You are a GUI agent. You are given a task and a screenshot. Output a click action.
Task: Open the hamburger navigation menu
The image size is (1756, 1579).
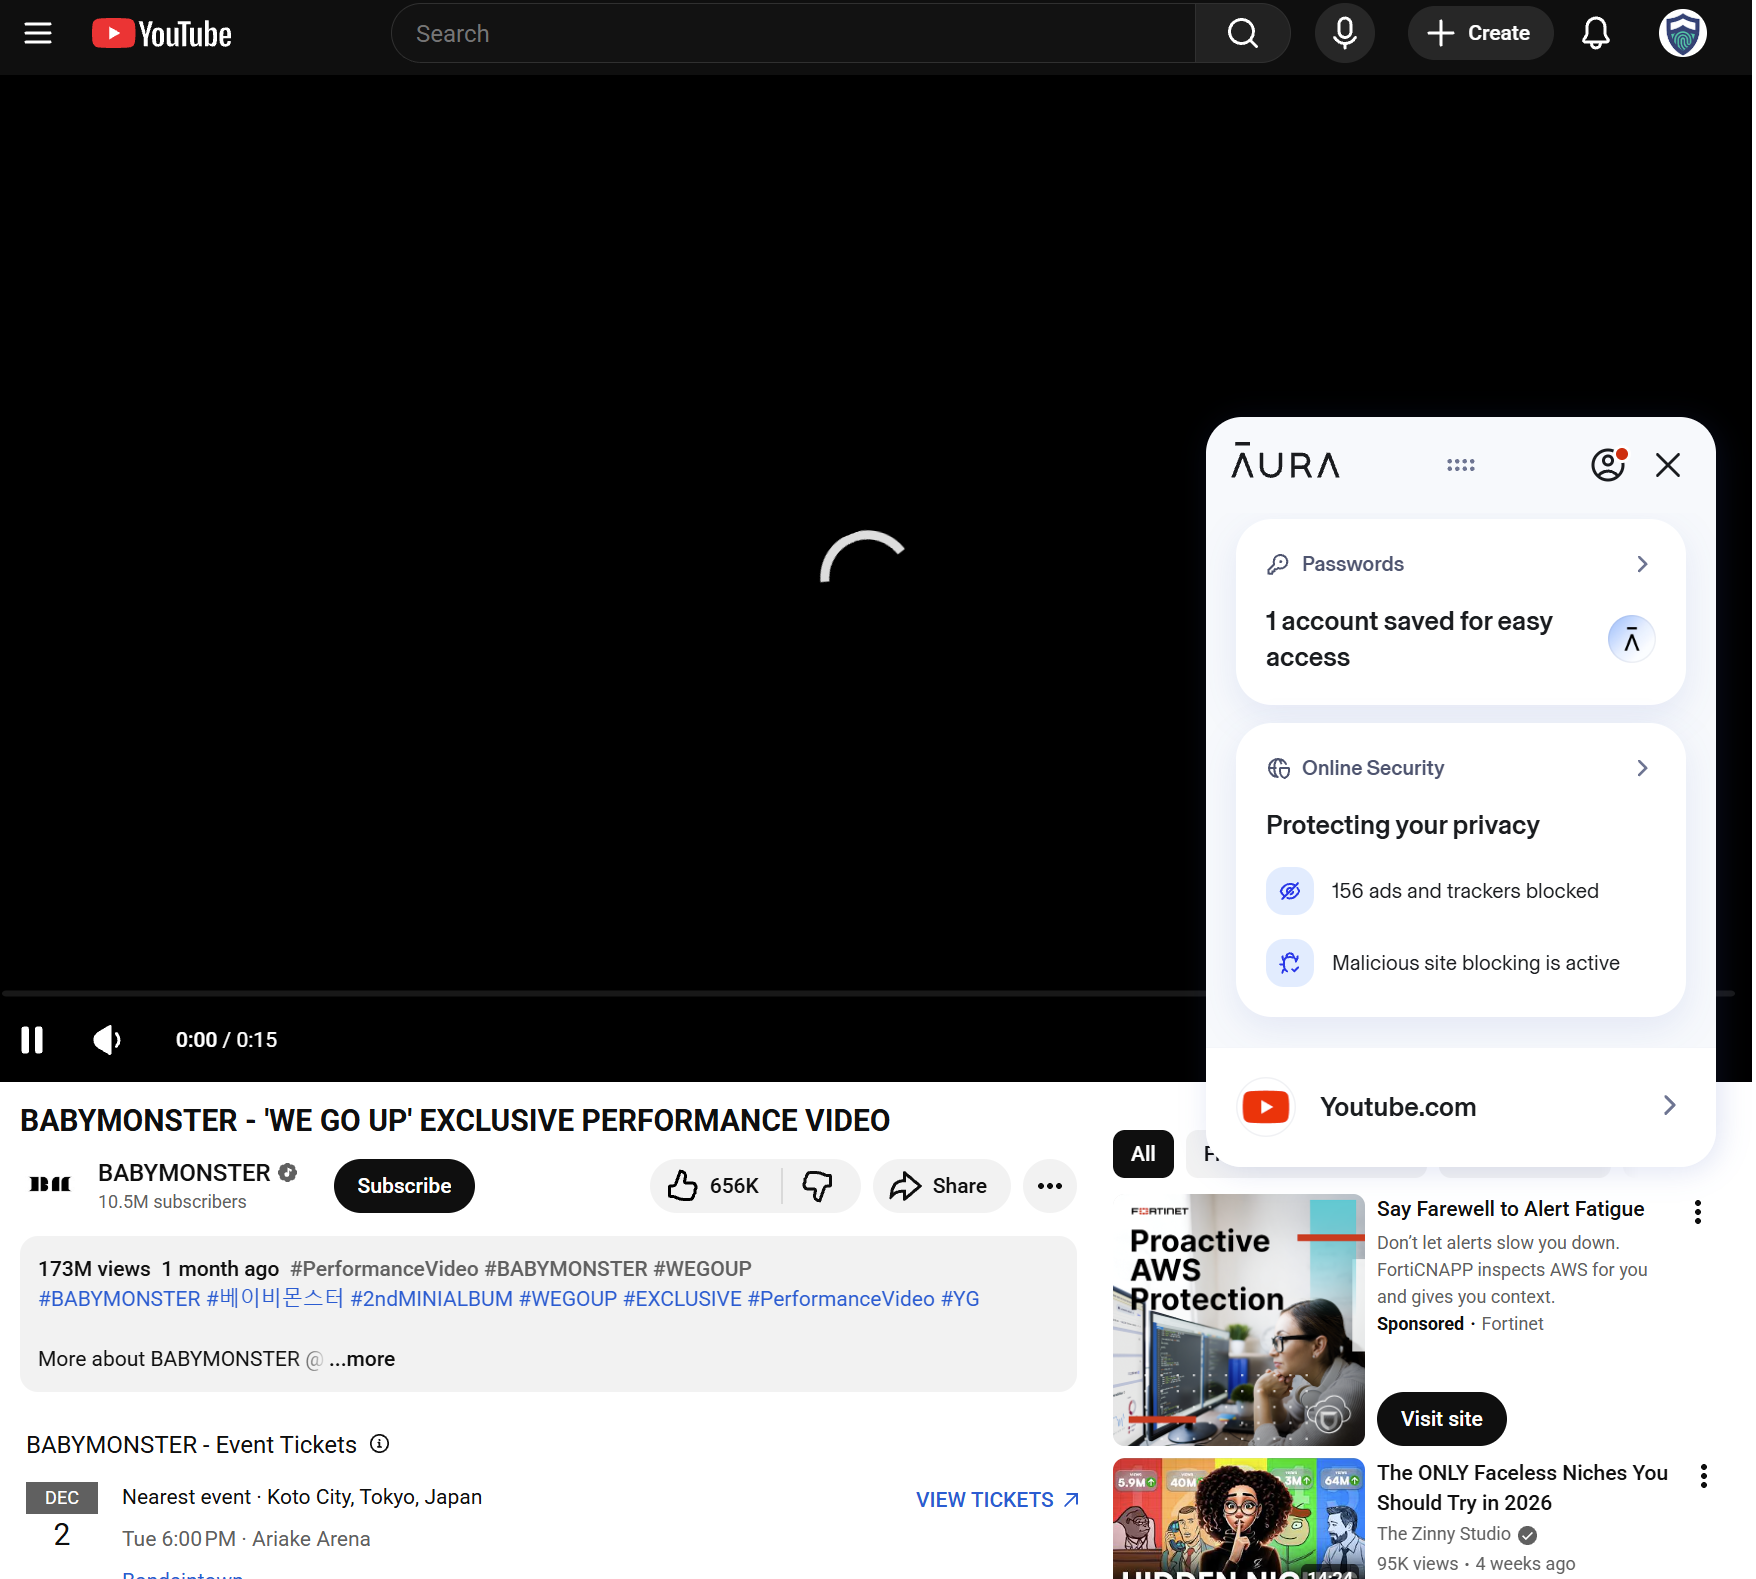pyautogui.click(x=37, y=33)
